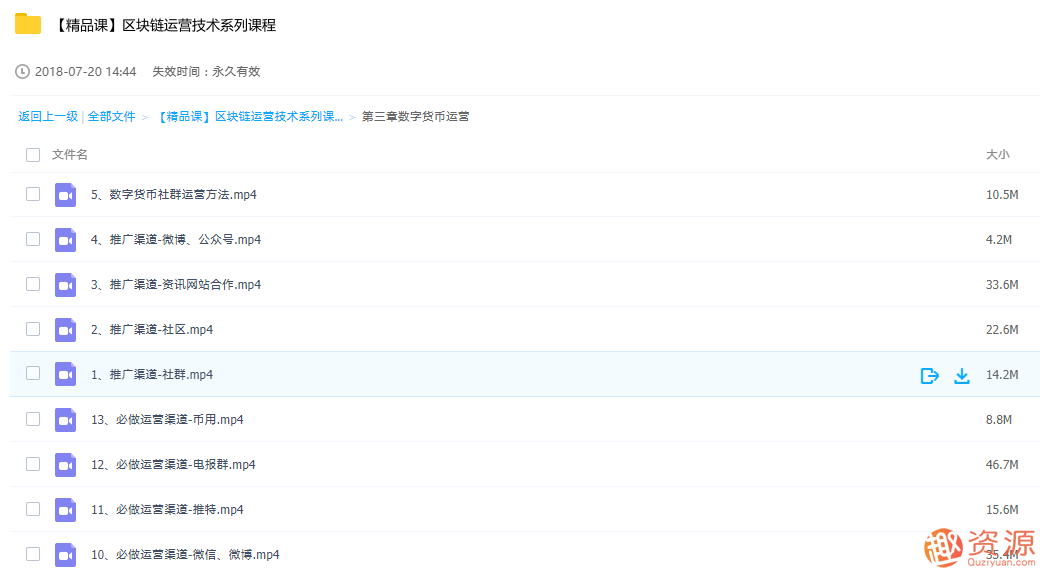
Task: Check the box for 10、必做运营渠道-微信、微博.mp4
Action: pyautogui.click(x=33, y=554)
